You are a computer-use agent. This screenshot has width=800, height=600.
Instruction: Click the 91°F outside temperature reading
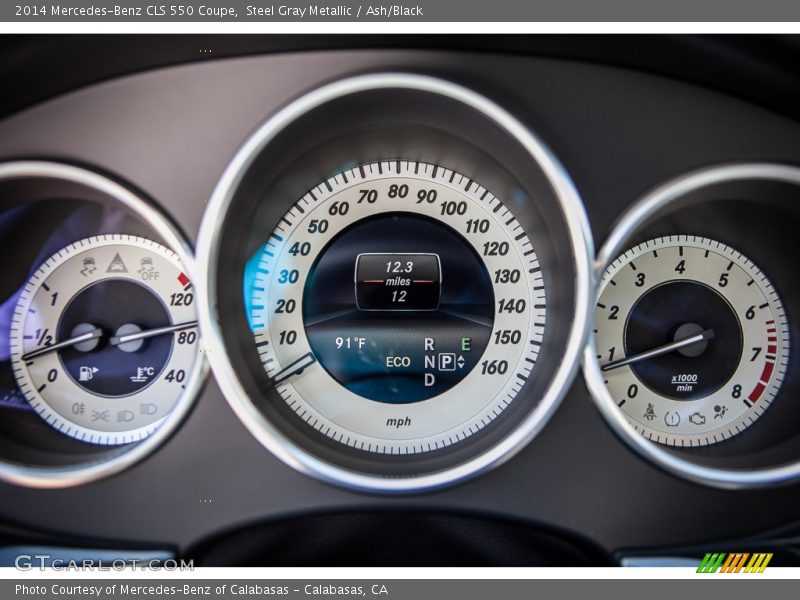tap(350, 343)
